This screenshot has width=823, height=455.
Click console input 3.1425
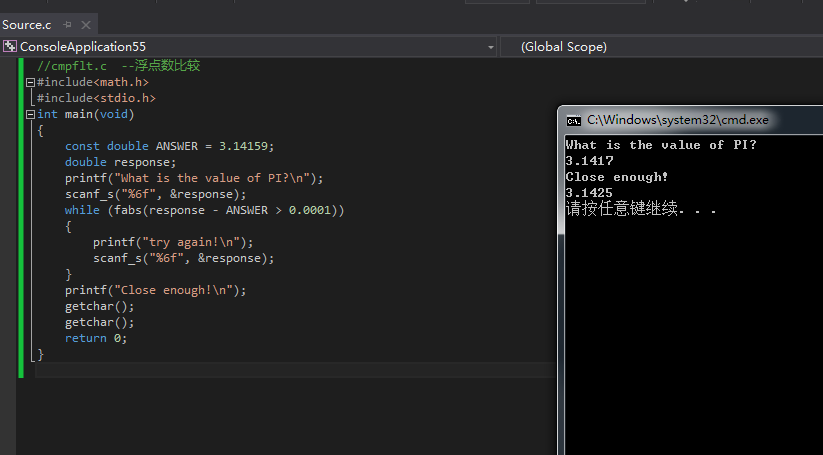point(589,193)
